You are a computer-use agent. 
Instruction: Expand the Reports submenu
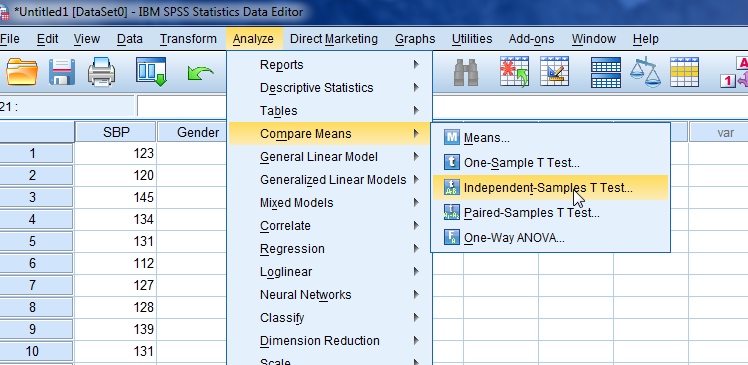pos(330,64)
